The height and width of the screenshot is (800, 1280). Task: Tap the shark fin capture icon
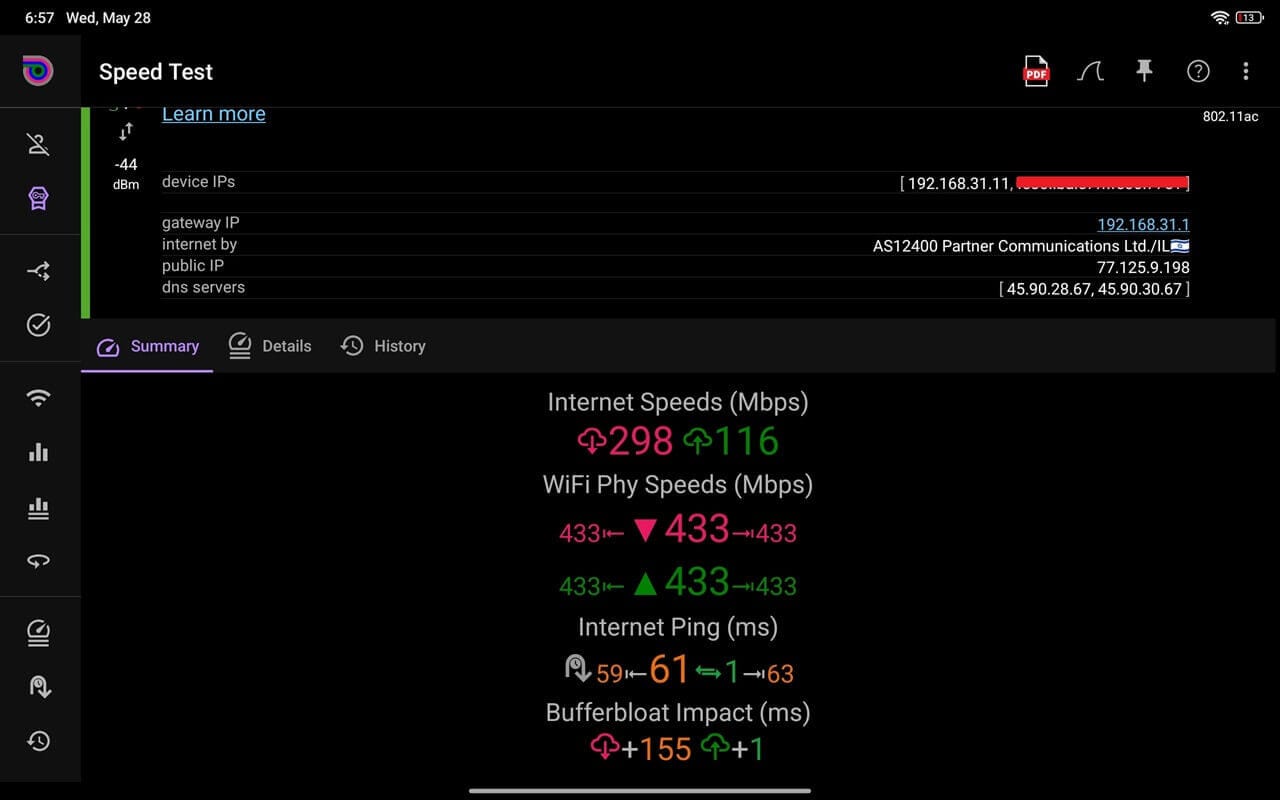tap(1090, 72)
